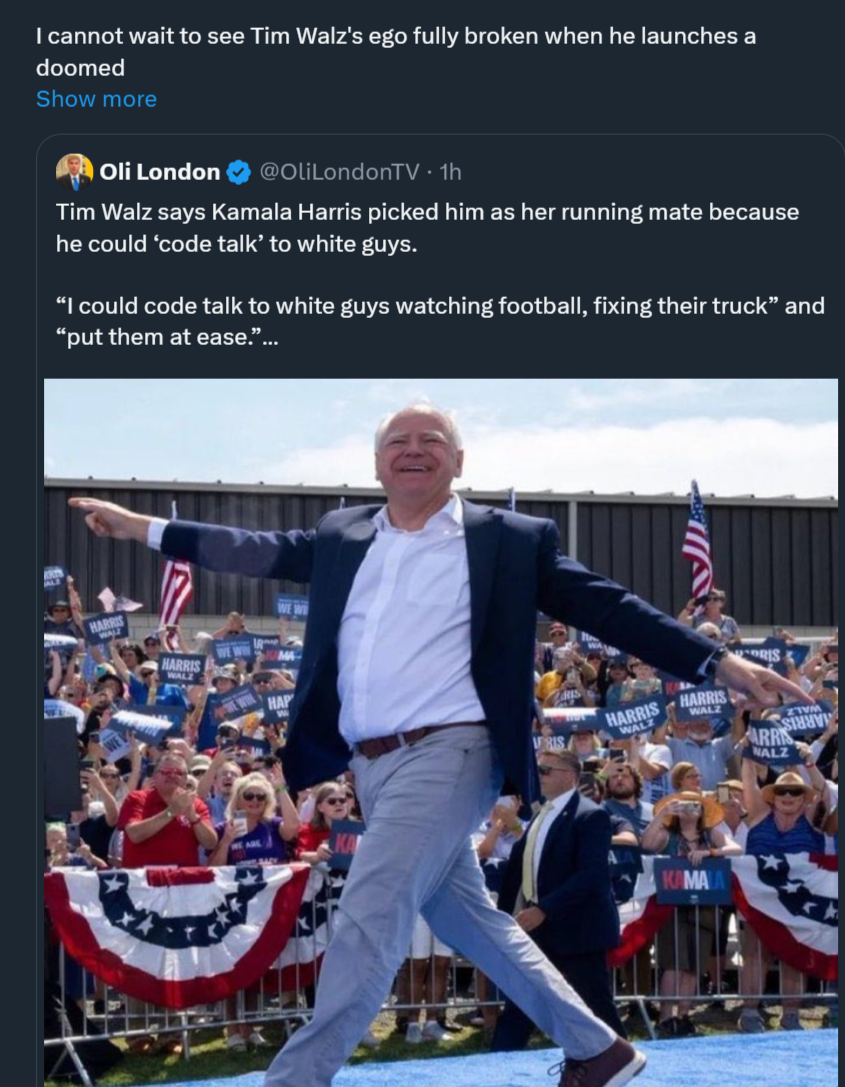Visit the @OliLondonTV handle

pyautogui.click(x=339, y=172)
